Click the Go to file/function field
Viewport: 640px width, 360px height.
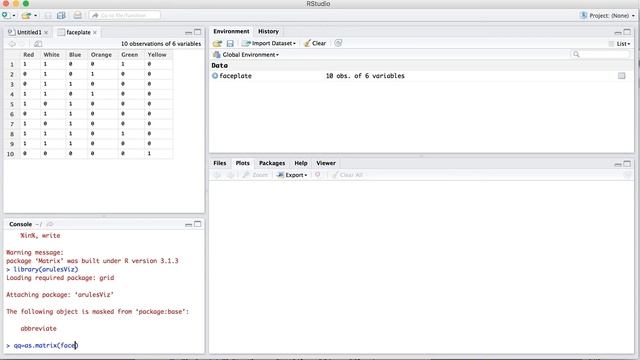coord(125,16)
